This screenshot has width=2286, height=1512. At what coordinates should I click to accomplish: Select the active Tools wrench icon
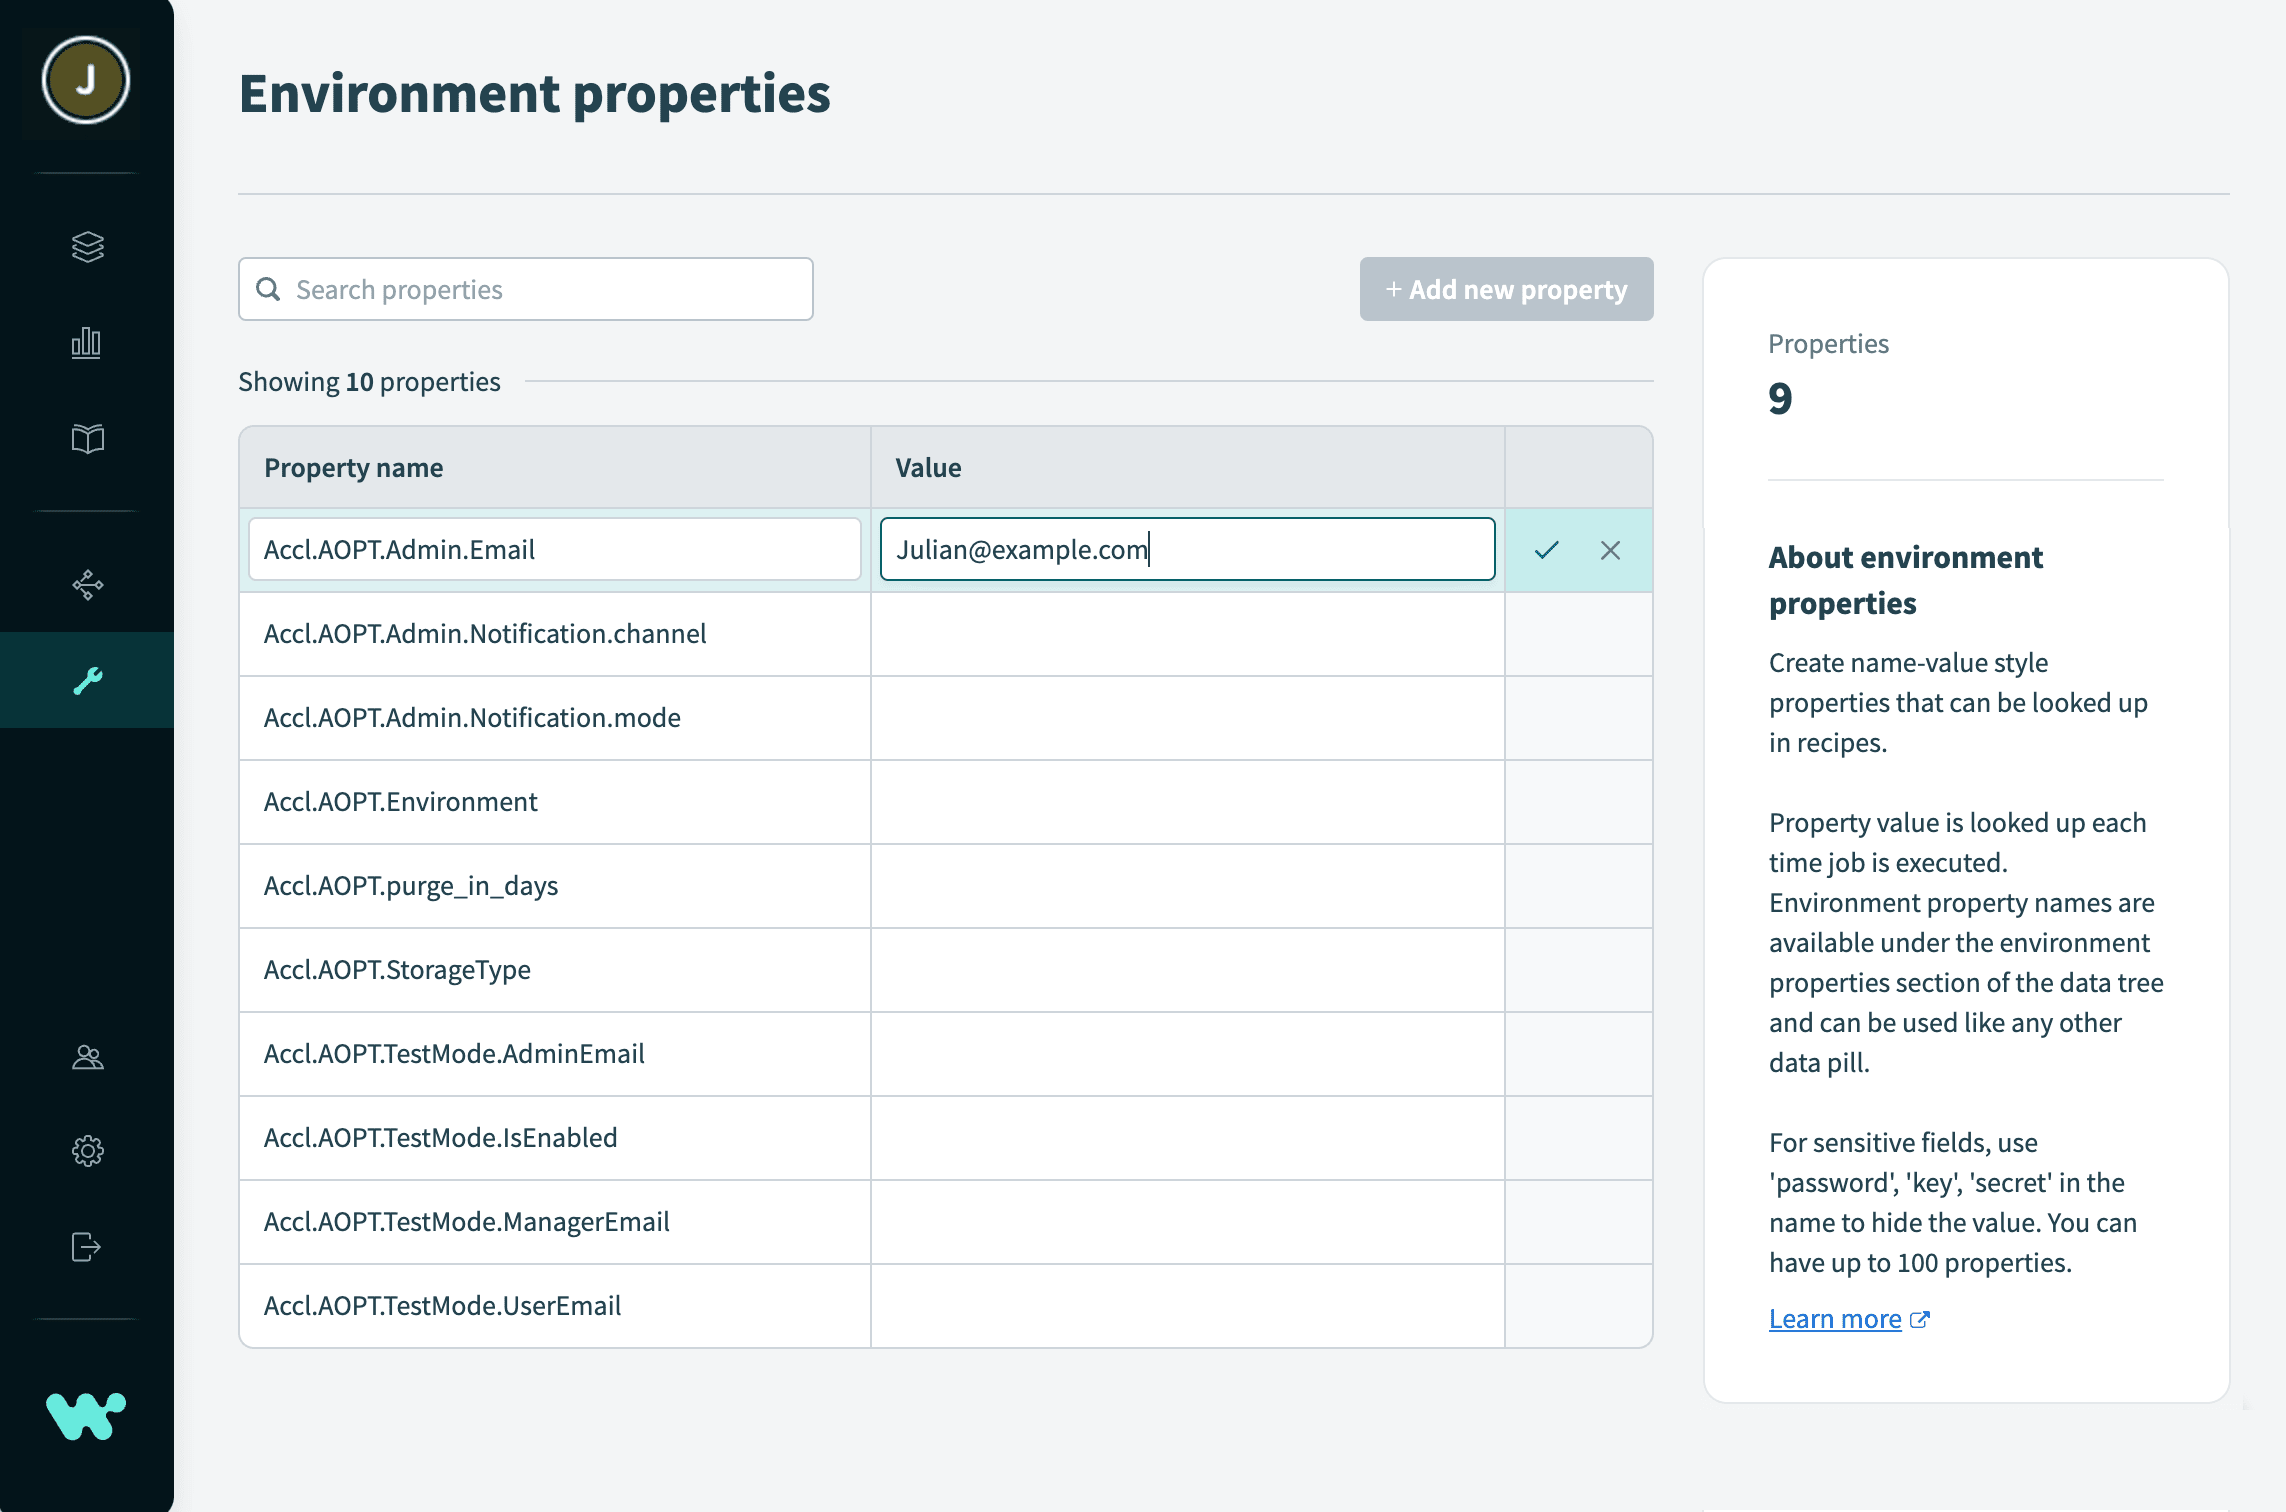pos(86,679)
